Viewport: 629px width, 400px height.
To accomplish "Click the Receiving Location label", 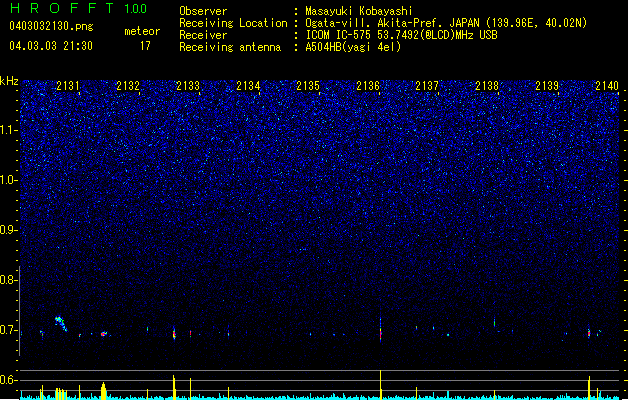I will (x=233, y=23).
